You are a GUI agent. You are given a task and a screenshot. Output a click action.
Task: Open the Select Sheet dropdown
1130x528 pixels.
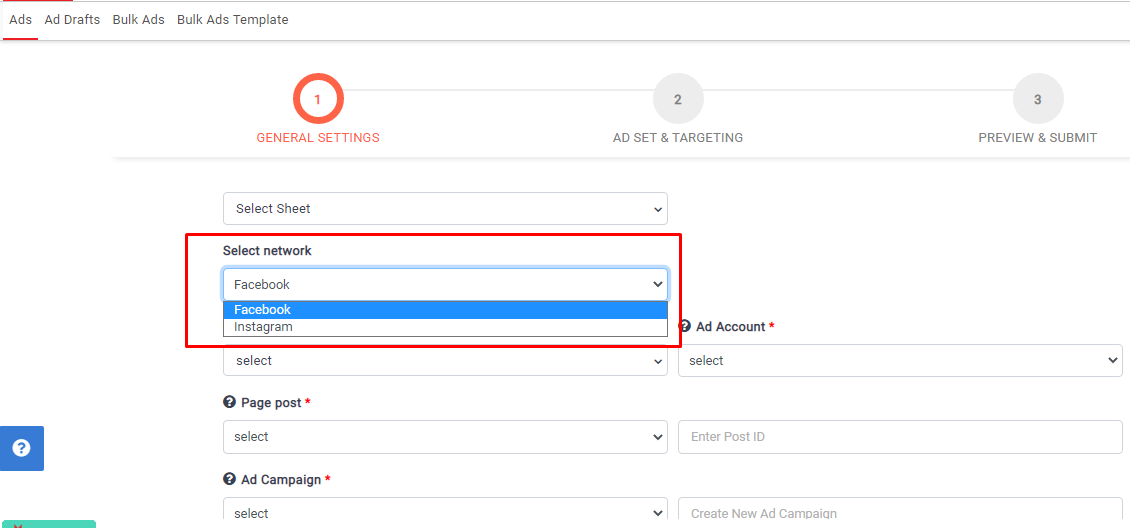(x=445, y=209)
